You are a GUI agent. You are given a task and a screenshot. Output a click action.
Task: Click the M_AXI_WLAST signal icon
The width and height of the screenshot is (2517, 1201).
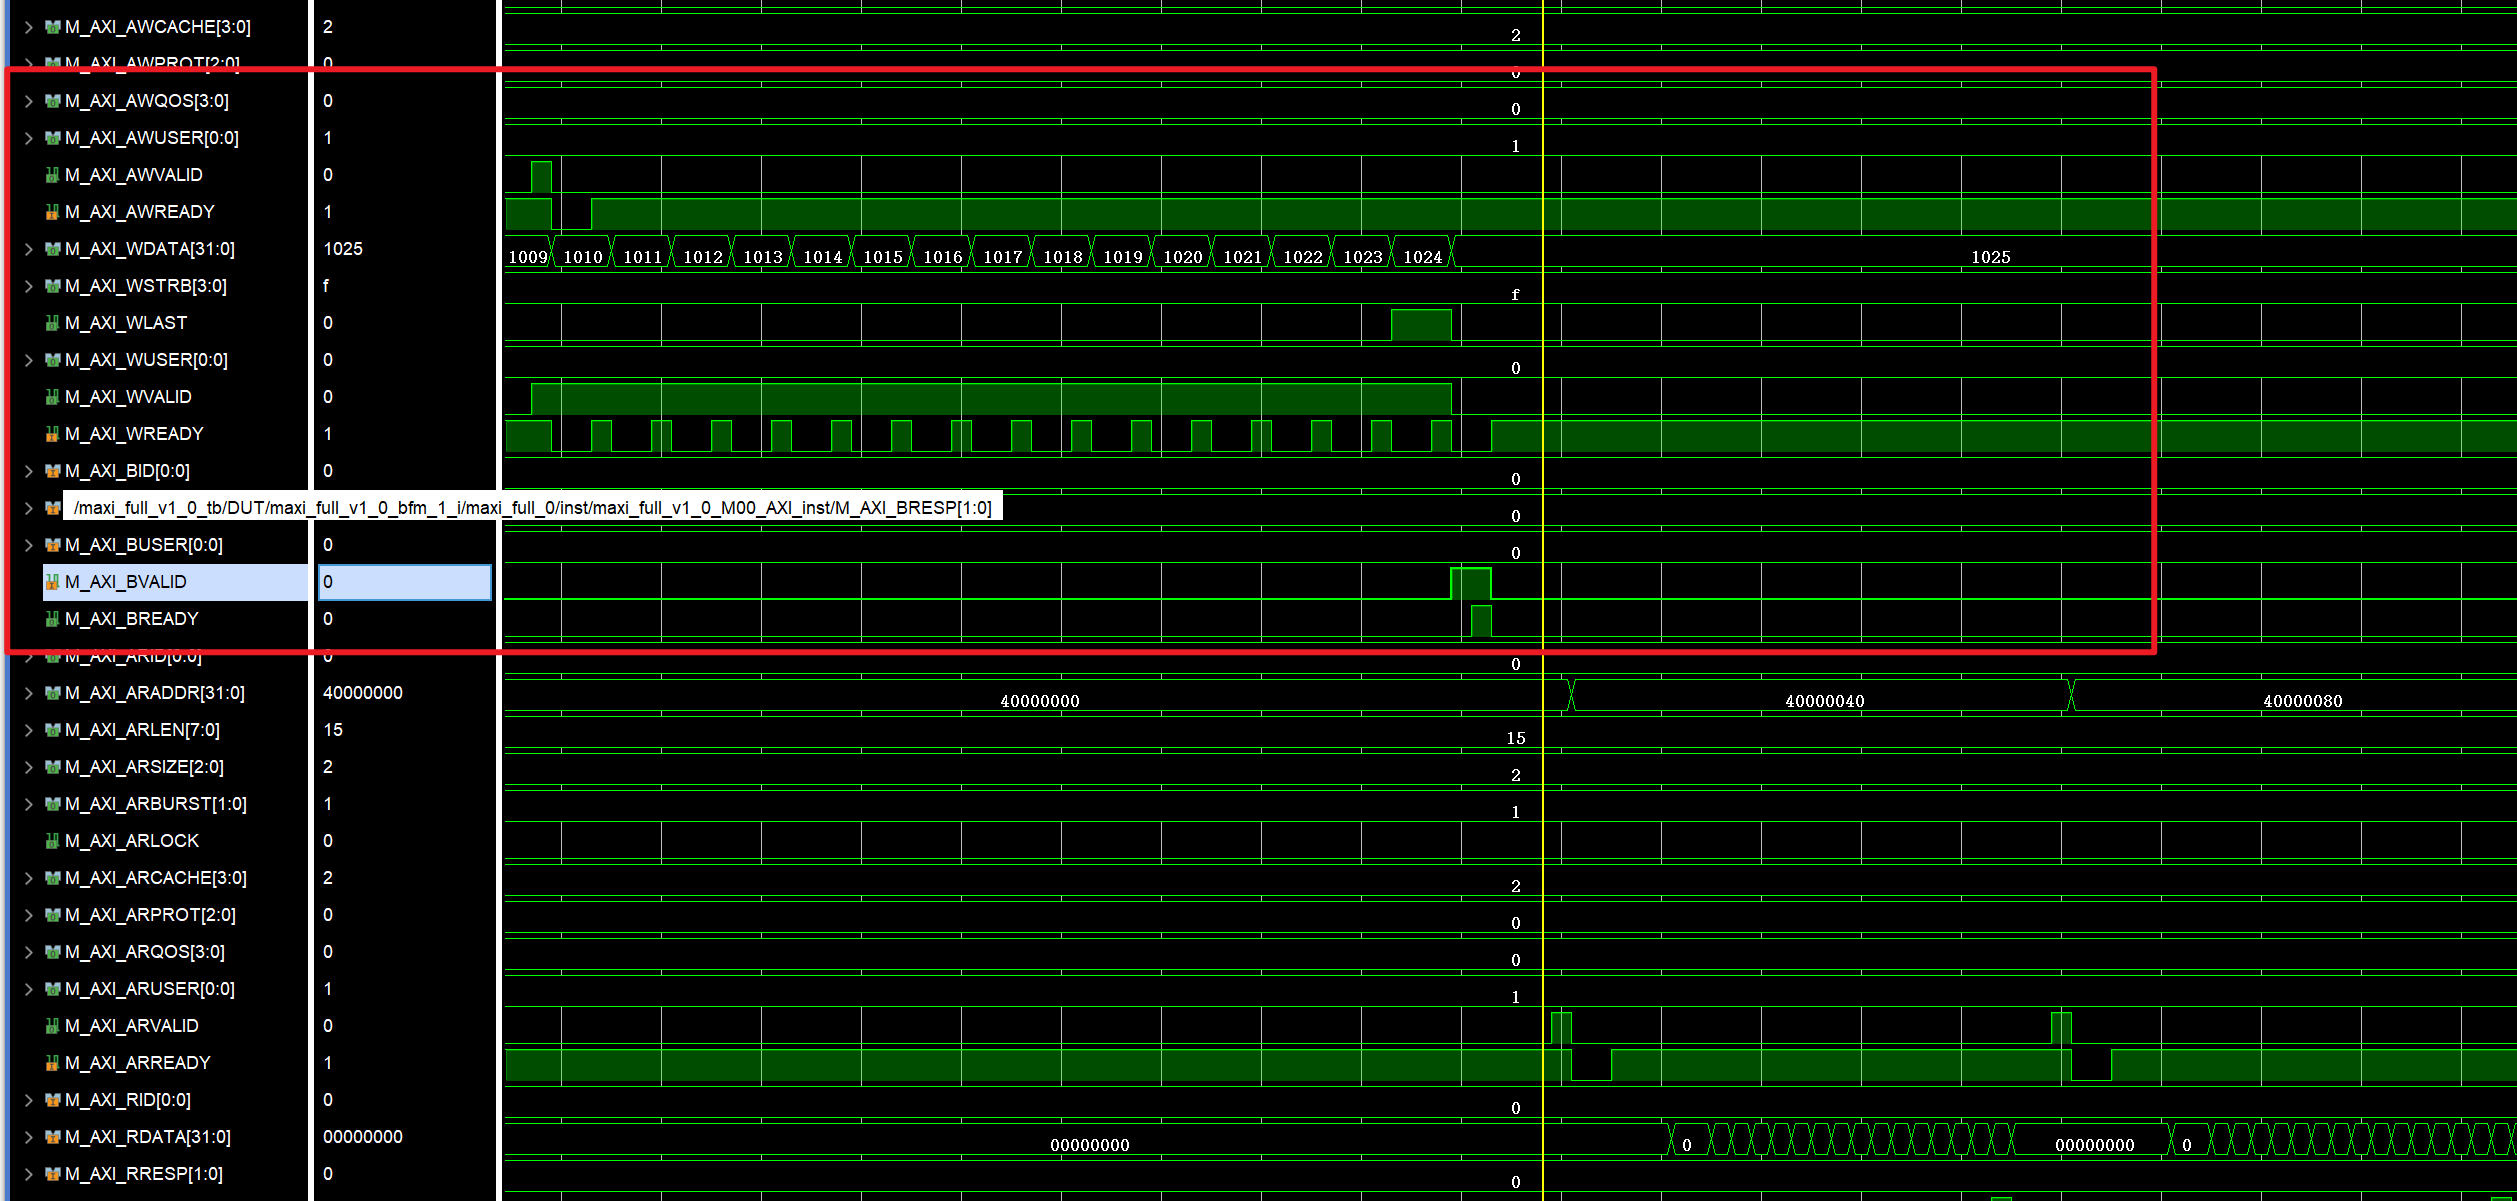tap(52, 323)
